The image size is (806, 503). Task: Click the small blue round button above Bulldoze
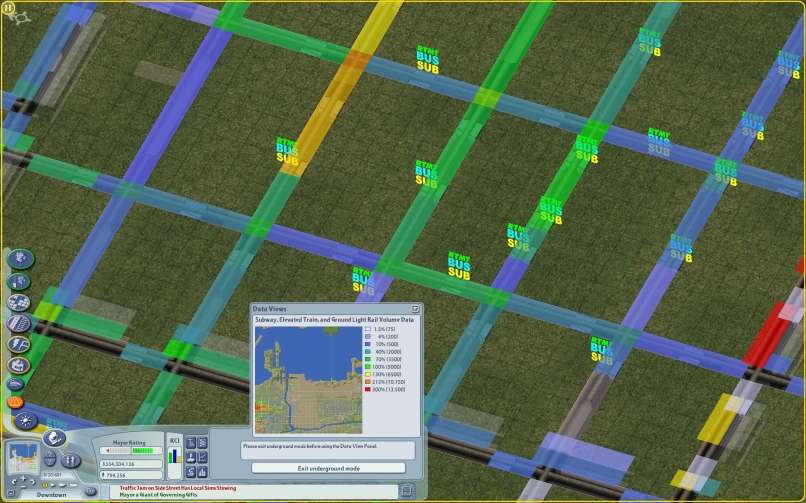point(15,384)
